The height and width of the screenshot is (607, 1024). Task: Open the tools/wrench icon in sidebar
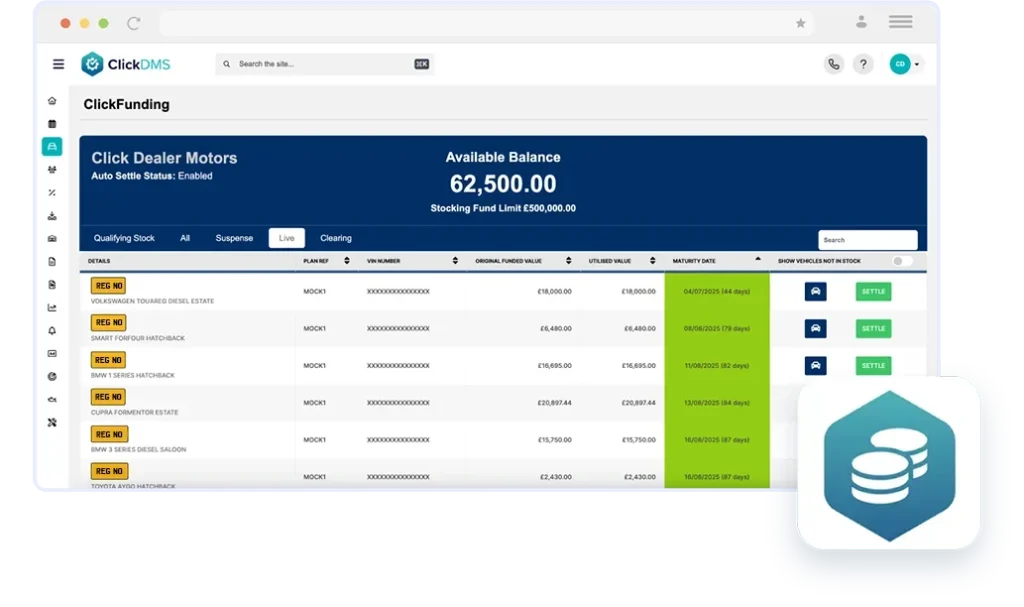tap(52, 423)
